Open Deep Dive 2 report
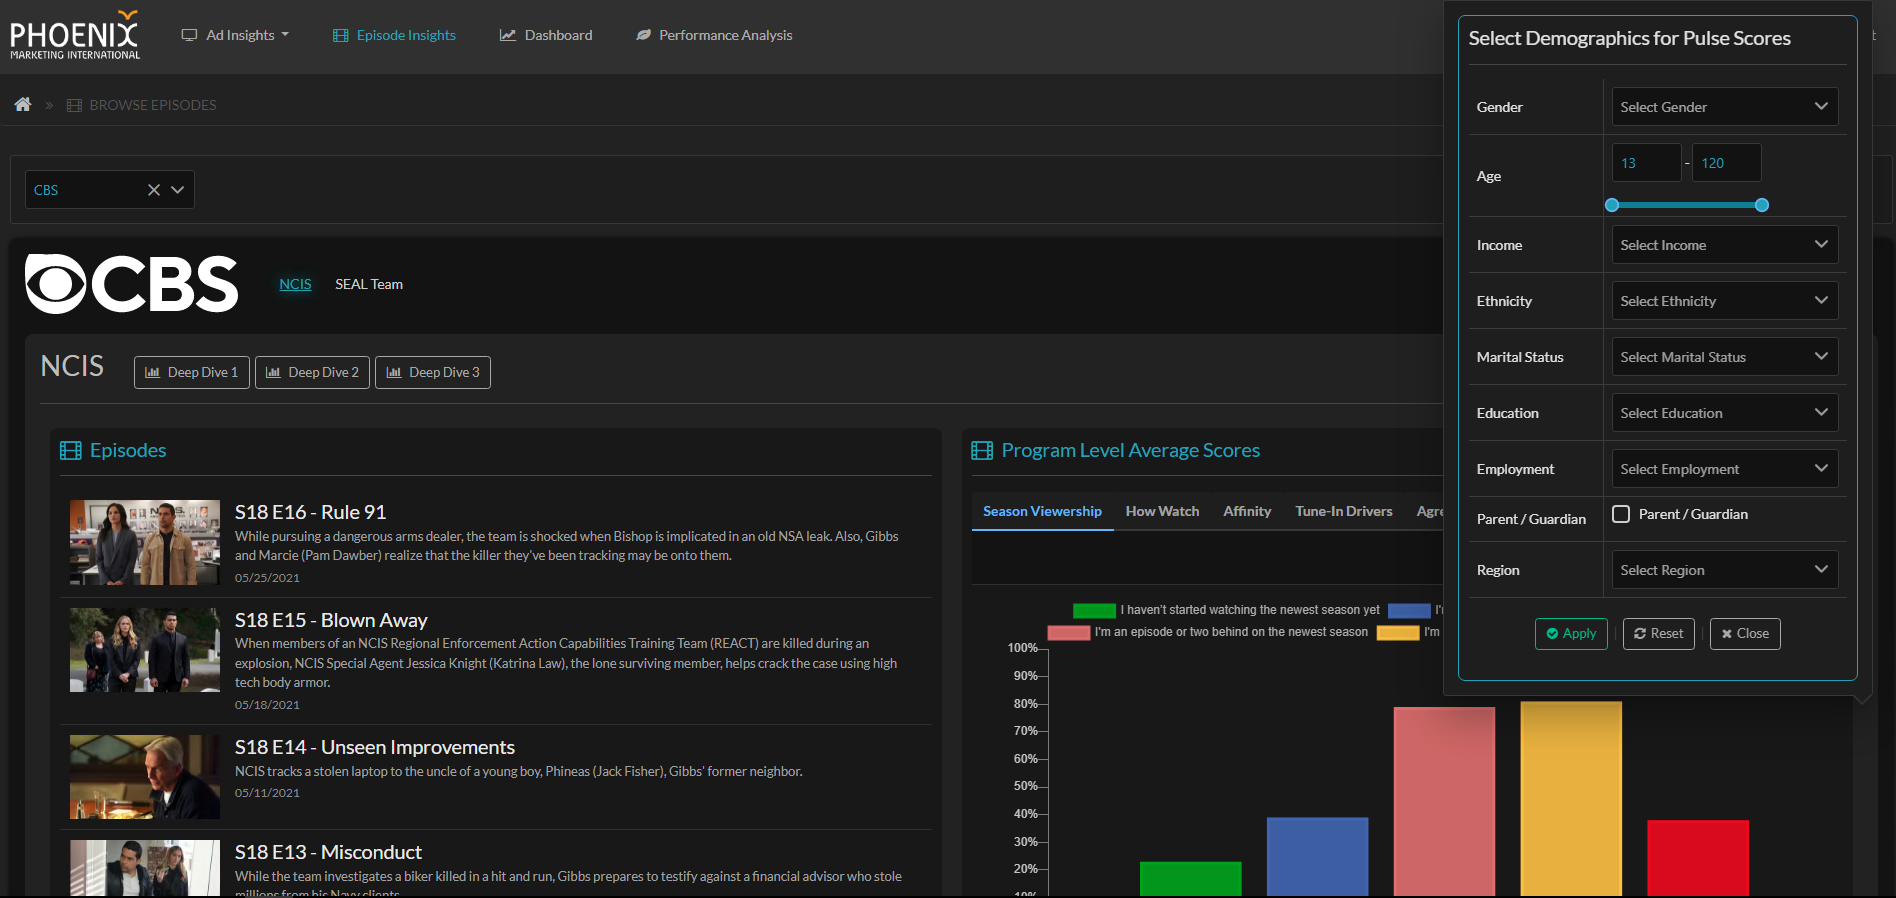Image resolution: width=1896 pixels, height=898 pixels. click(x=313, y=372)
